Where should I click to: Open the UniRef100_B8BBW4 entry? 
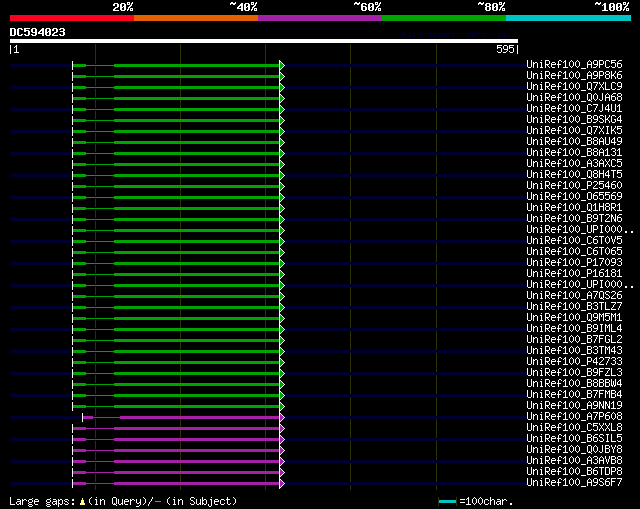tap(574, 384)
